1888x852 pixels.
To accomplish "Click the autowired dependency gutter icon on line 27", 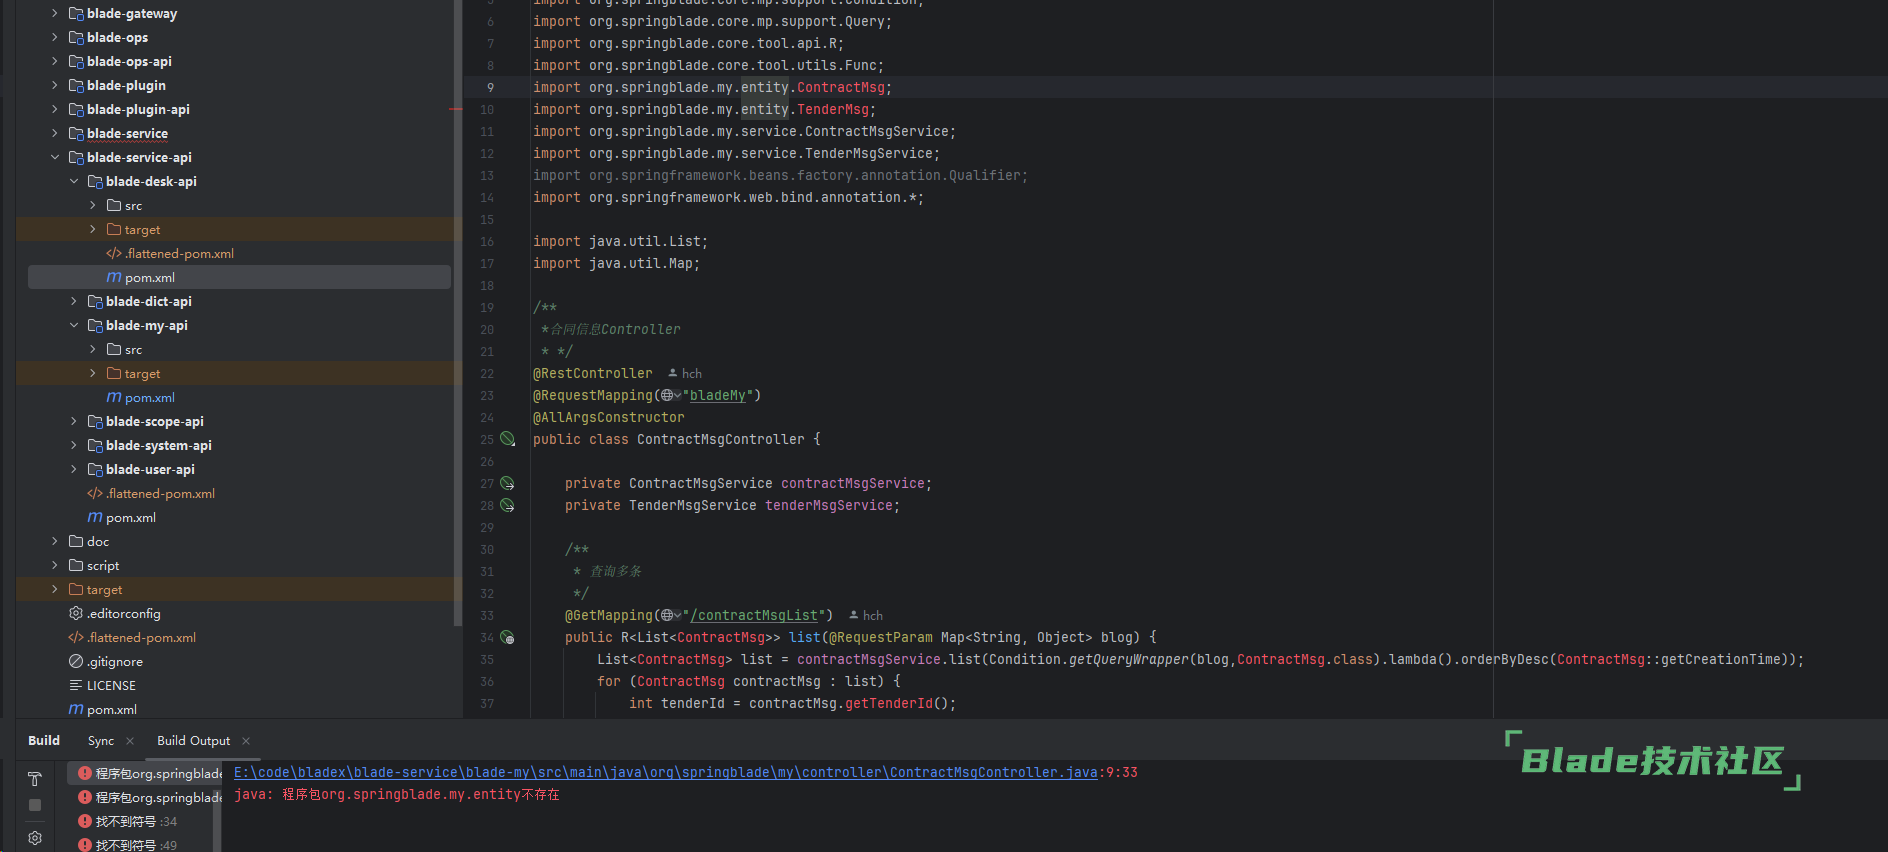I will tap(508, 483).
